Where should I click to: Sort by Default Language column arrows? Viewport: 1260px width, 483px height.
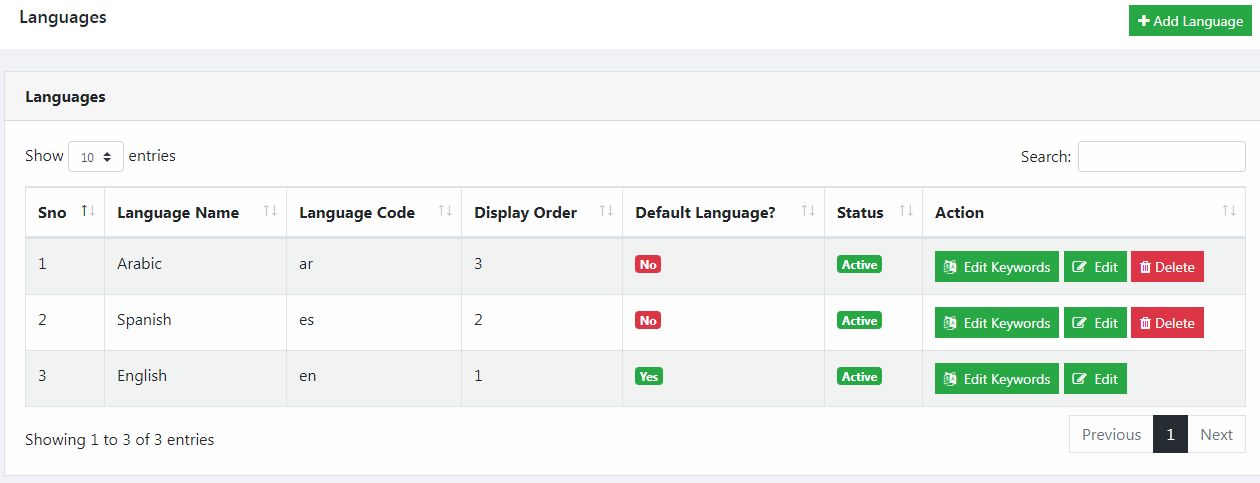point(808,211)
